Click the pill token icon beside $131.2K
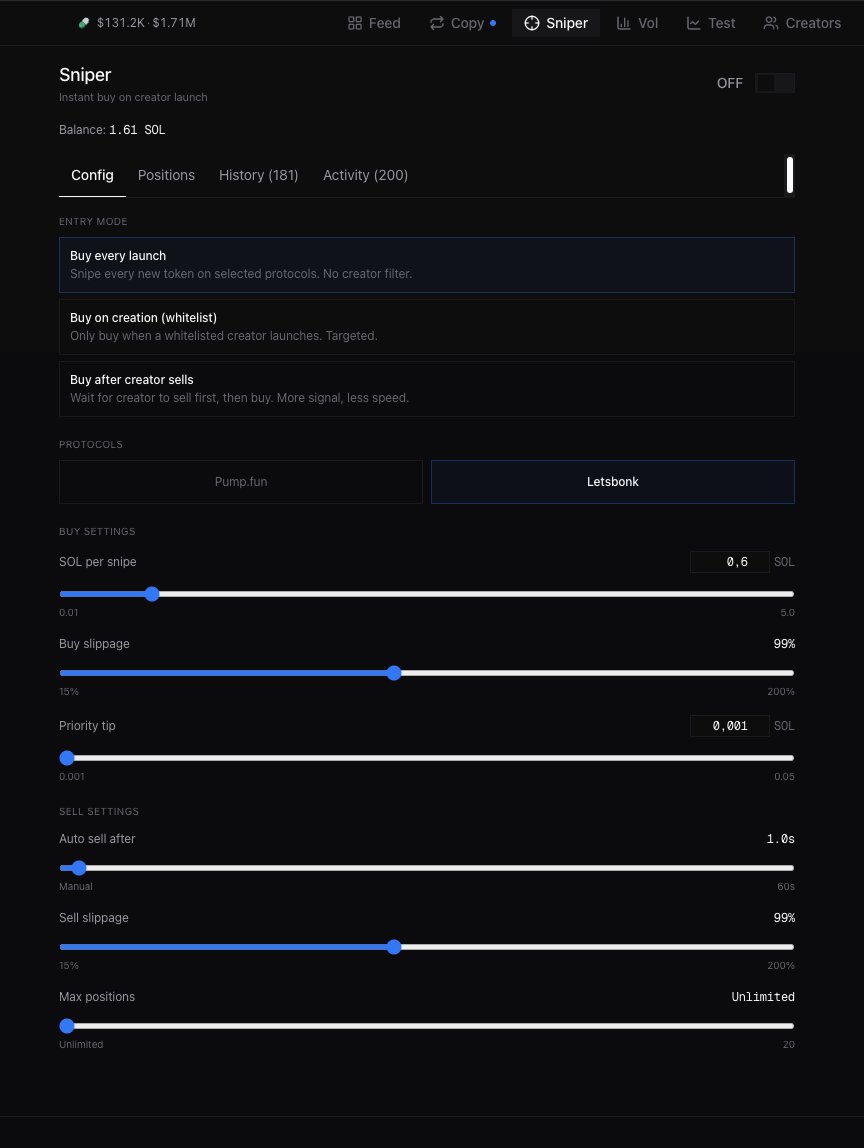864x1148 pixels. 83,23
